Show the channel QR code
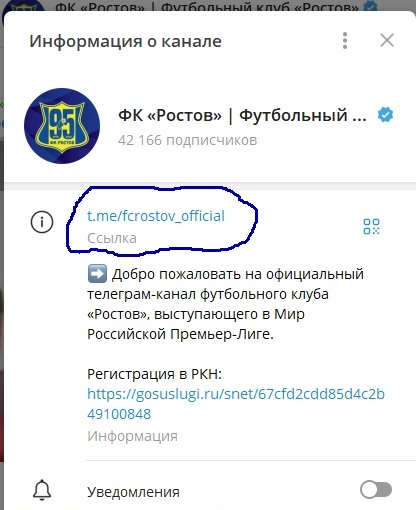The height and width of the screenshot is (510, 416). (x=371, y=226)
